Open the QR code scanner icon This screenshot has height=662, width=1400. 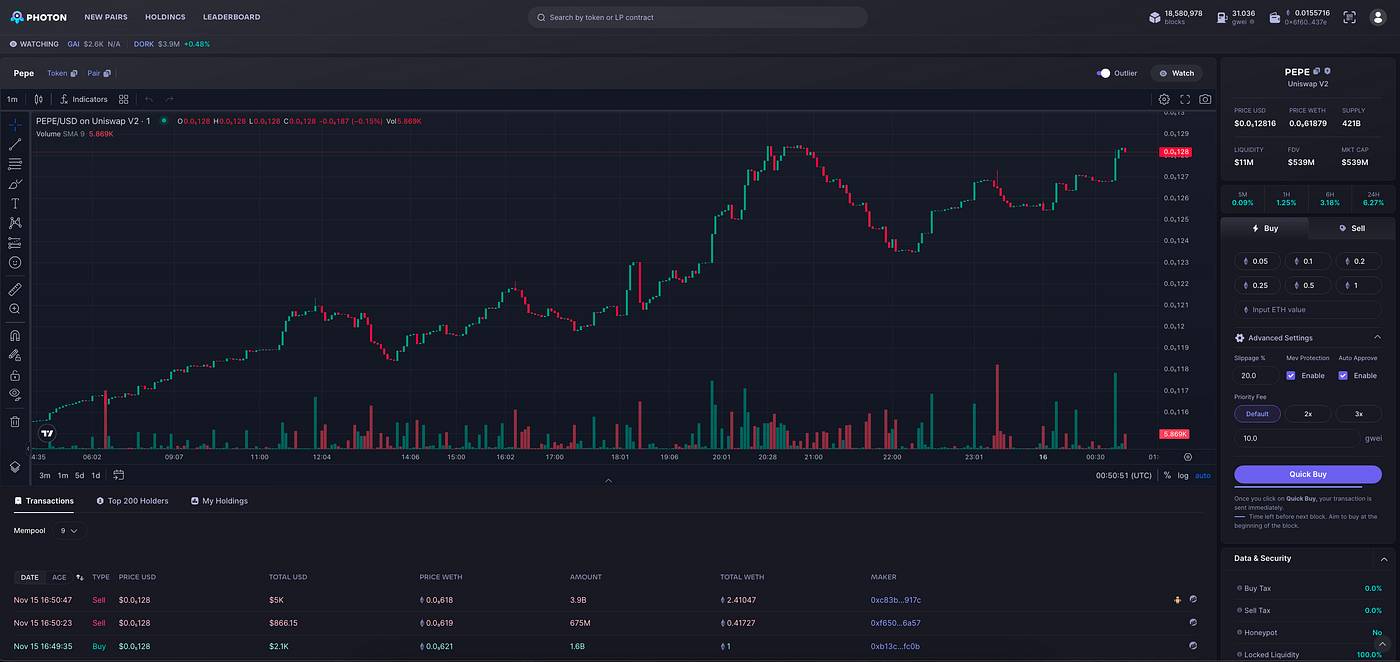coord(1349,17)
